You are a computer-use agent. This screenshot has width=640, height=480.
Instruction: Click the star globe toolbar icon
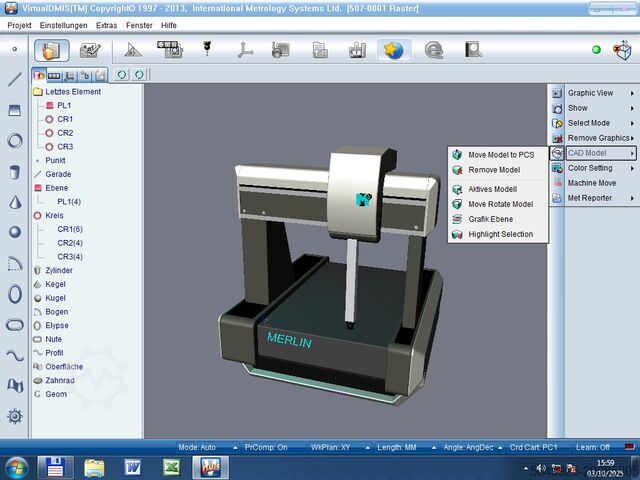[393, 50]
